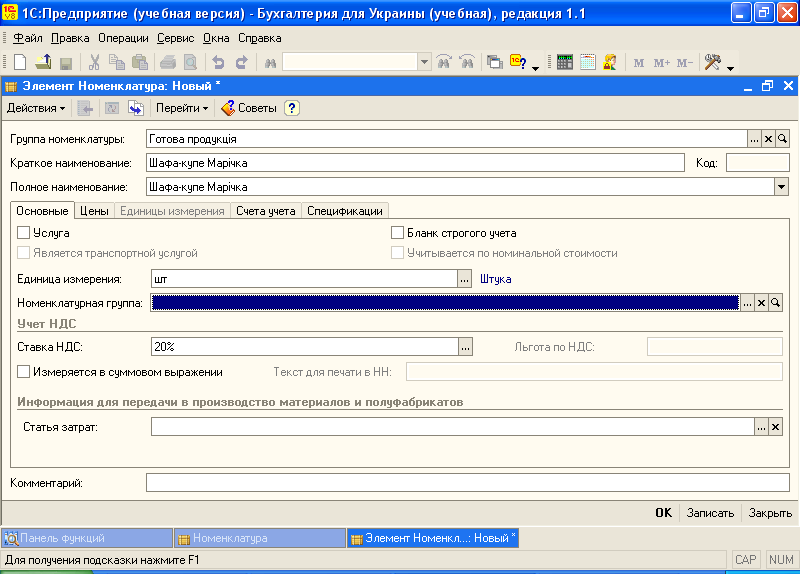Open Советы tips
The image size is (800, 574).
pyautogui.click(x=249, y=108)
